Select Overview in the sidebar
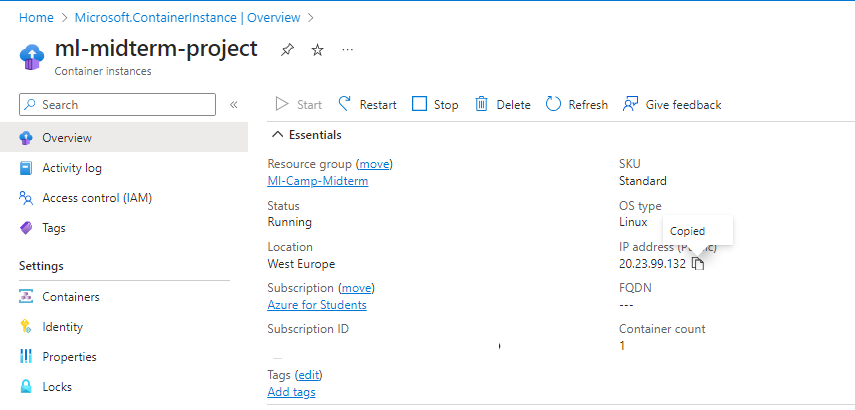This screenshot has width=855, height=410. coord(124,137)
